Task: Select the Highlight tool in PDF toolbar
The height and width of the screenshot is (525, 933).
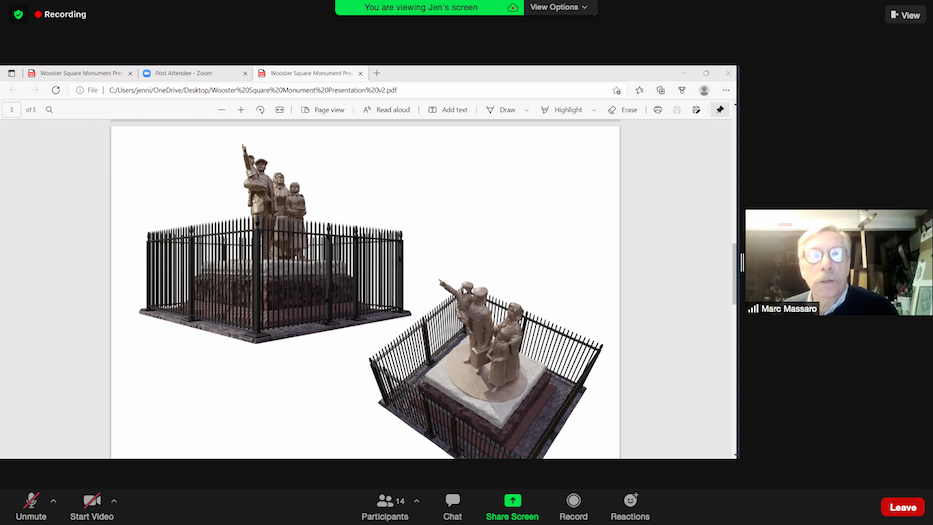Action: coord(561,110)
